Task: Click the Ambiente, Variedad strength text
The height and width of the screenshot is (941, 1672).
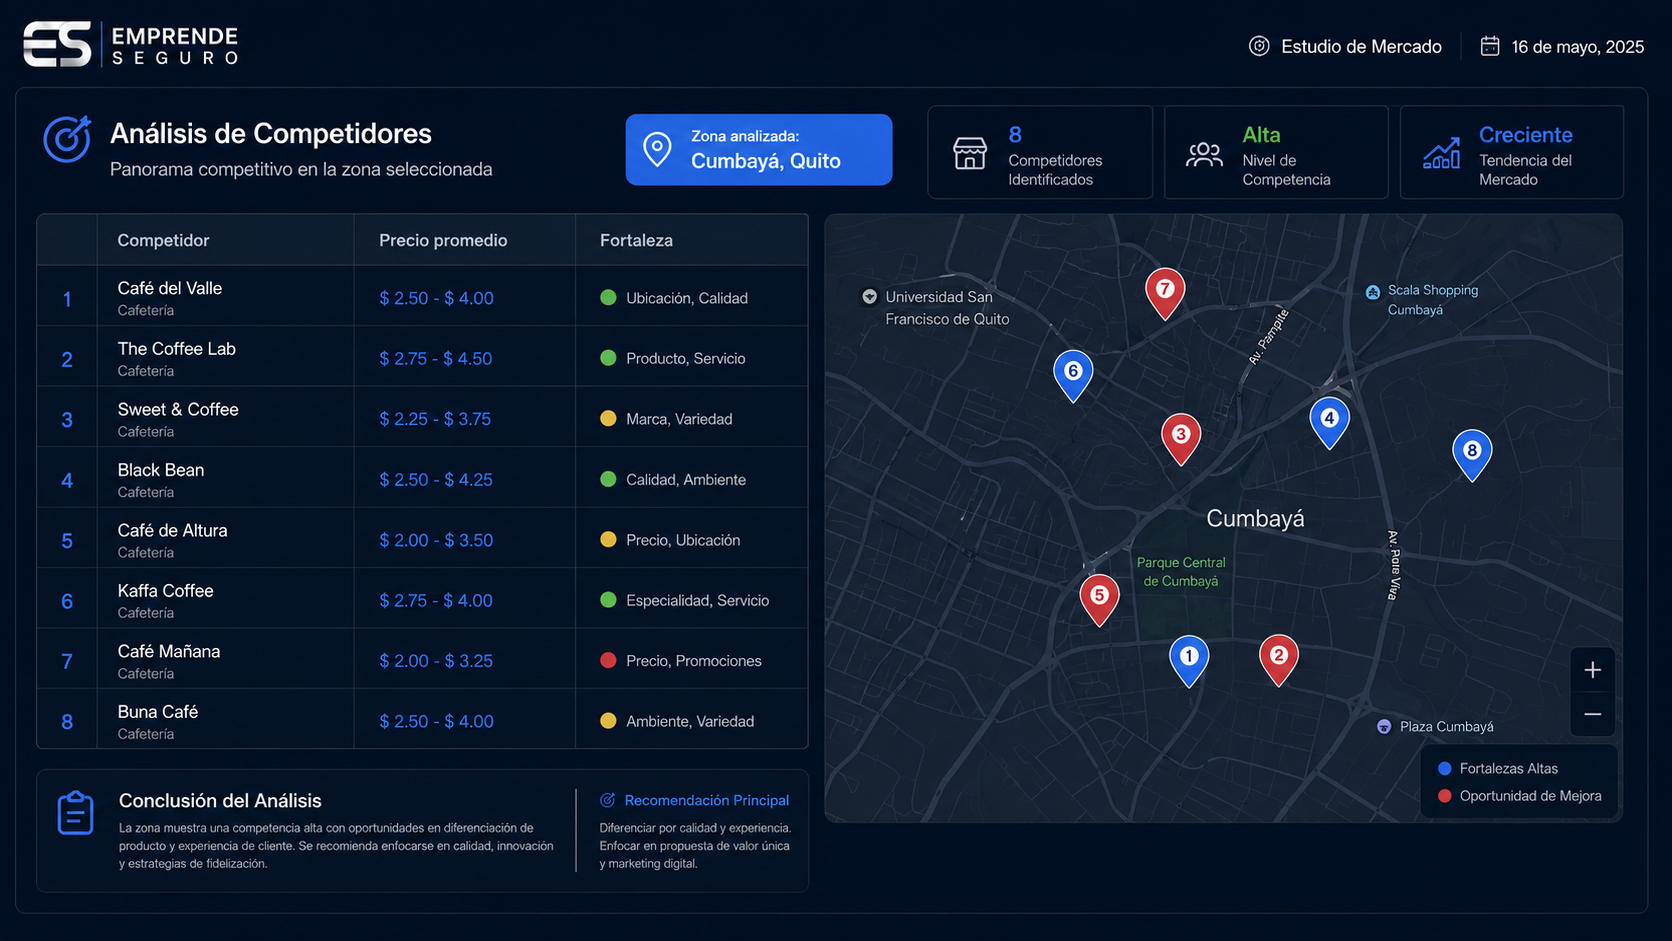Action: (690, 721)
